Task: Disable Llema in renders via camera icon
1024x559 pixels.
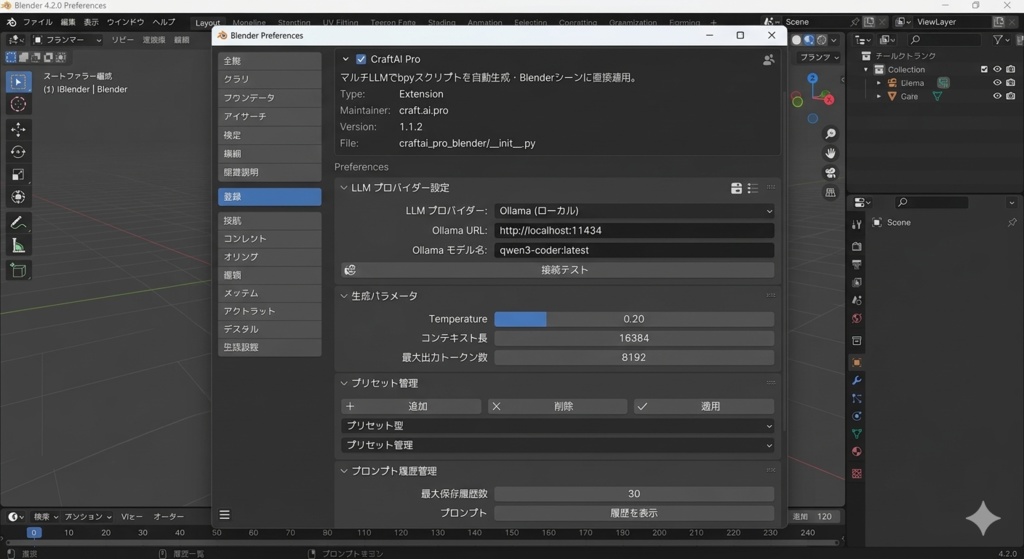Action: pos(1011,83)
